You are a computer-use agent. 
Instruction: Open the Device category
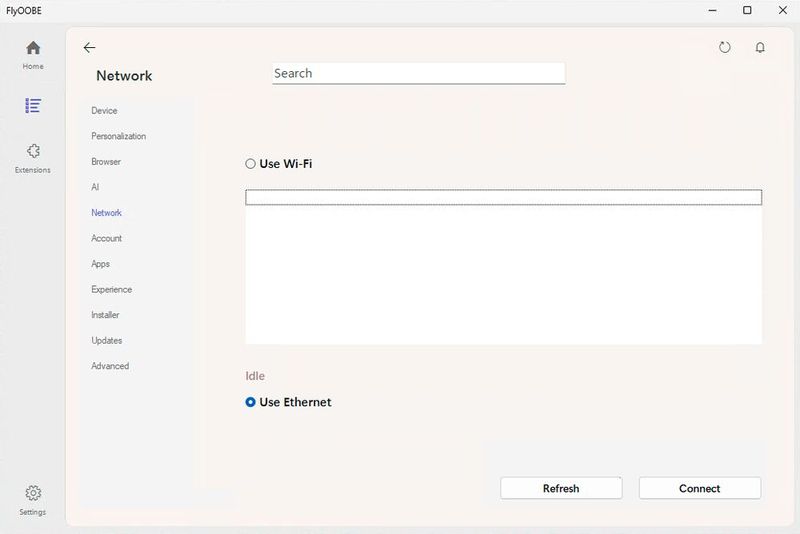pos(104,111)
